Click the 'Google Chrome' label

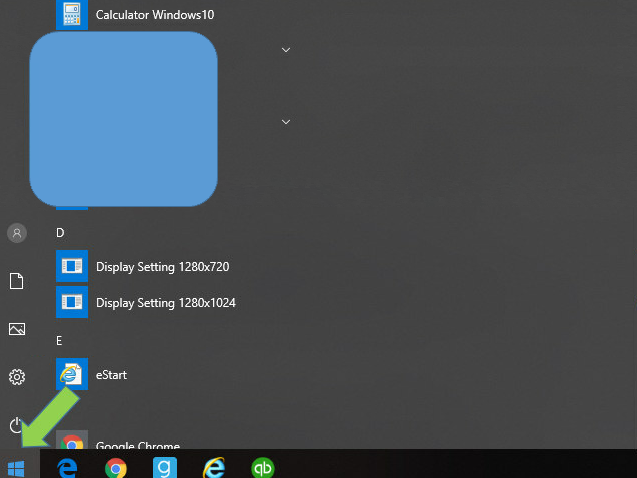pyautogui.click(x=138, y=445)
